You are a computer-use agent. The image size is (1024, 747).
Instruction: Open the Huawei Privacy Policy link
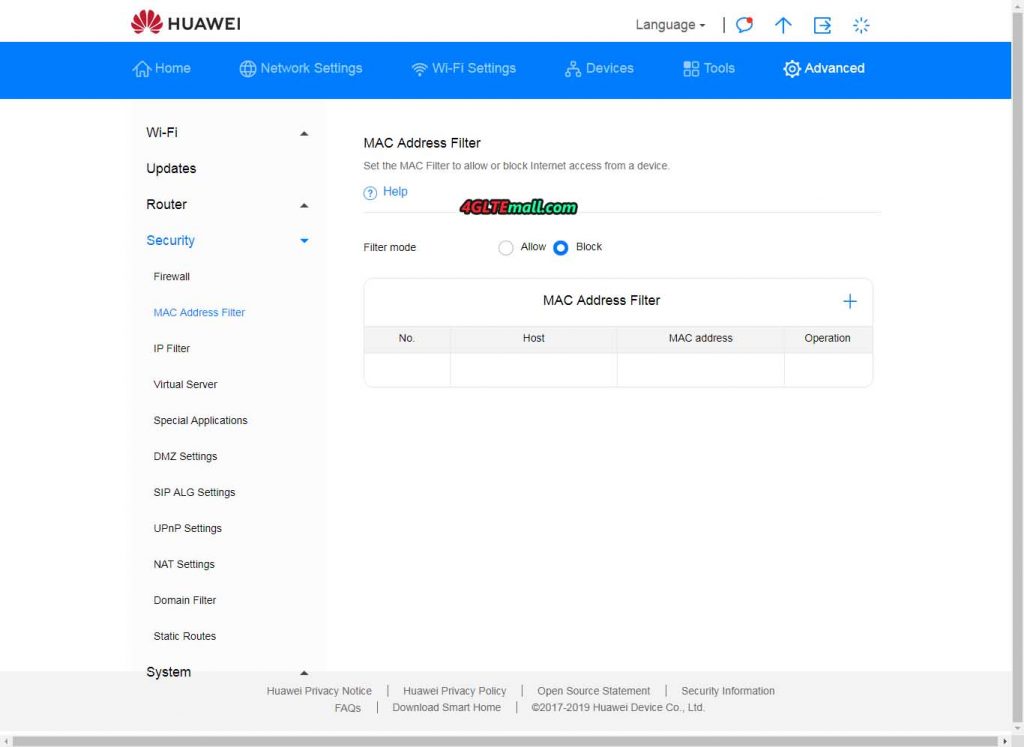tap(454, 690)
